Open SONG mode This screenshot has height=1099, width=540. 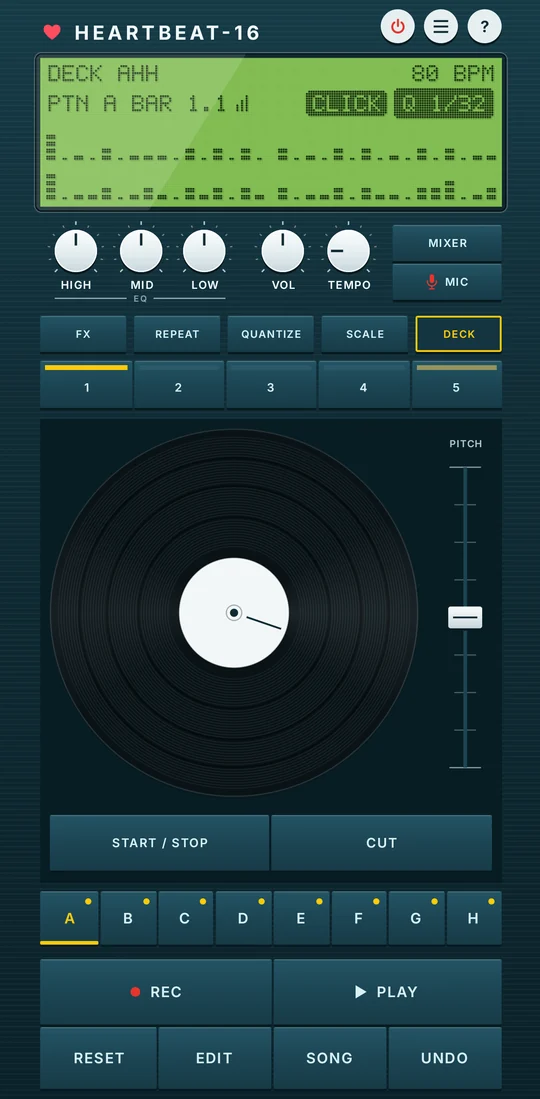coord(330,1058)
